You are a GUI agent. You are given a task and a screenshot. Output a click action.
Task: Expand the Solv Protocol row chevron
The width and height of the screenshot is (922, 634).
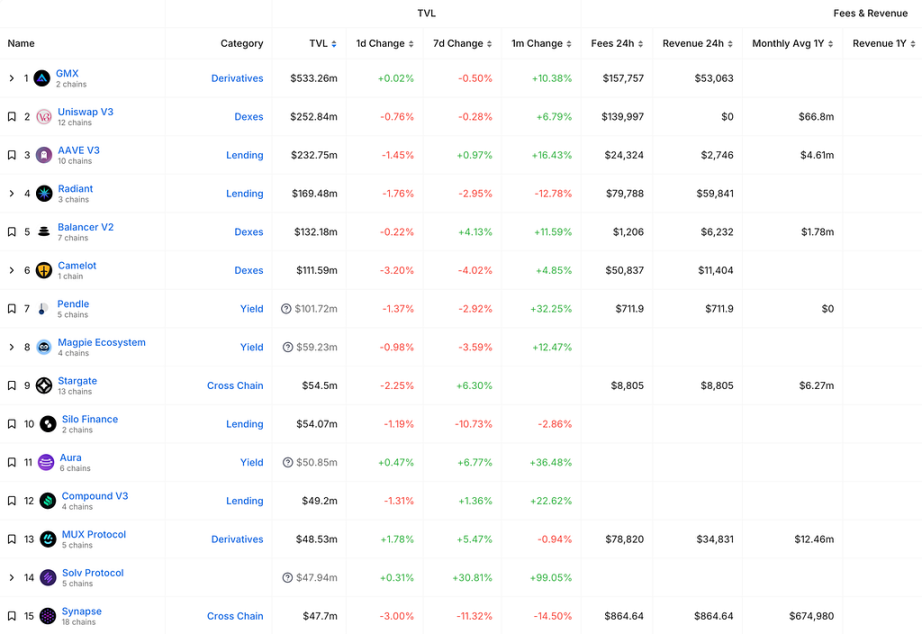click(x=12, y=578)
